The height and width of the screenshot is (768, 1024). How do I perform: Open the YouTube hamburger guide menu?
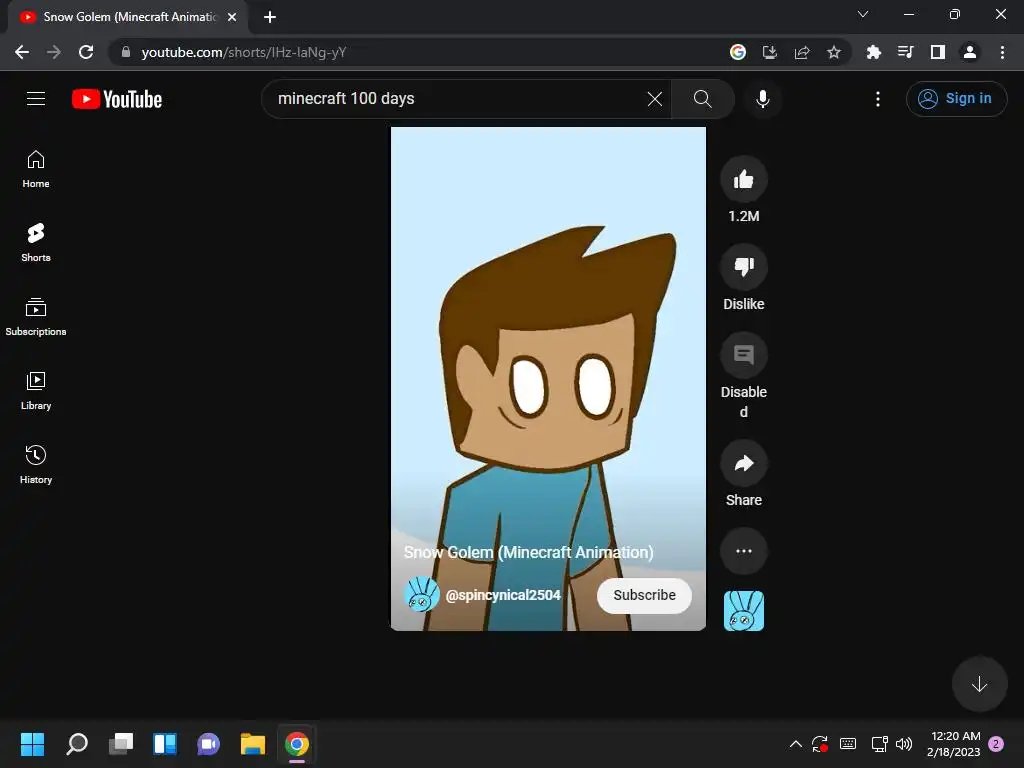pyautogui.click(x=36, y=99)
